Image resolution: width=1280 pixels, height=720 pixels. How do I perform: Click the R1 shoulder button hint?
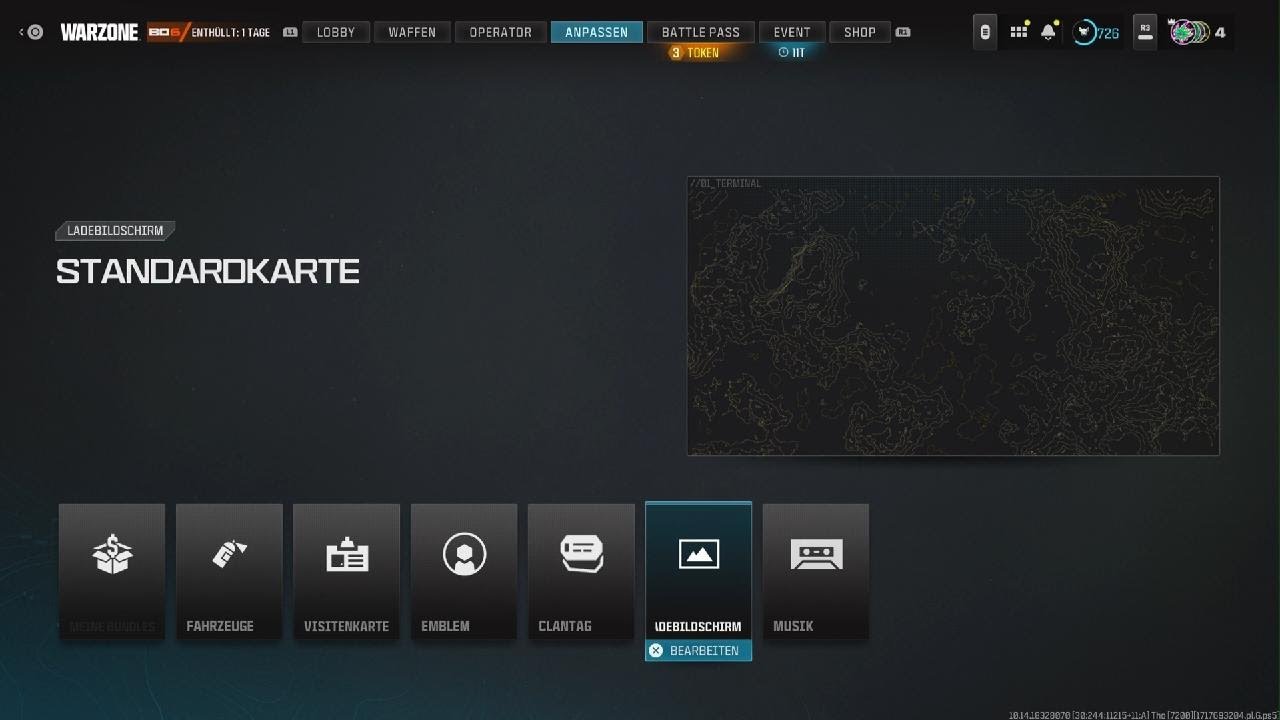click(903, 32)
